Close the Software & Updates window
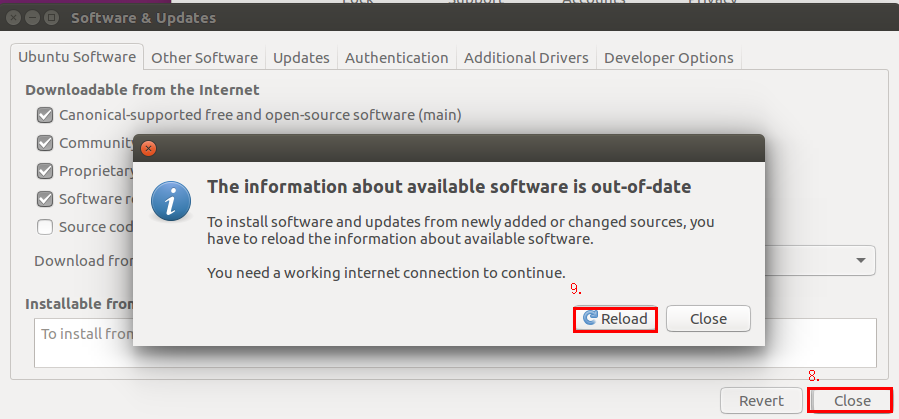 point(850,400)
